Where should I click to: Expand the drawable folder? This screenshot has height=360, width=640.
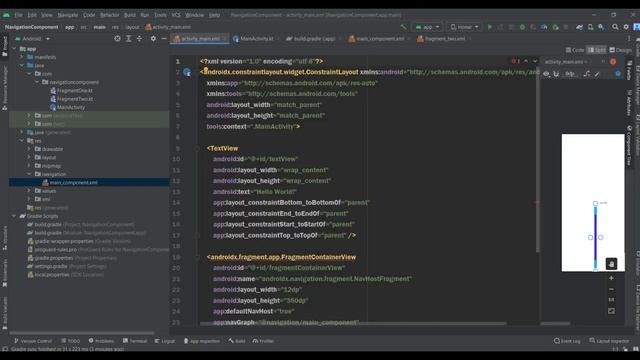pyautogui.click(x=29, y=149)
